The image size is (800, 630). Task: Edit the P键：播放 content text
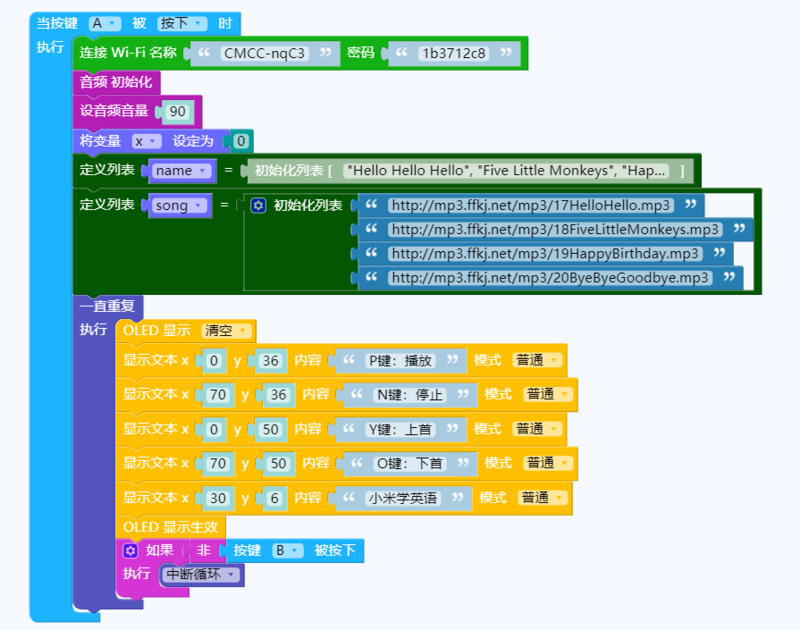402,360
